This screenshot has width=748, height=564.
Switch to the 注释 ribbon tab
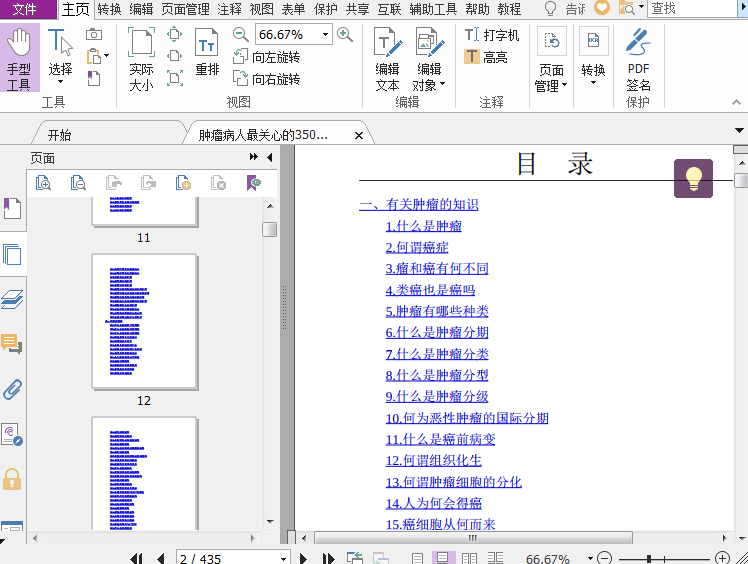[x=229, y=9]
